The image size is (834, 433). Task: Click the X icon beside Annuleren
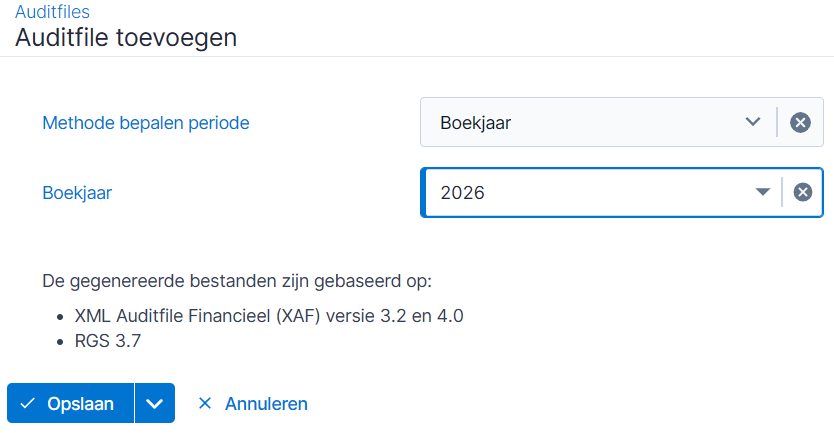coord(205,403)
